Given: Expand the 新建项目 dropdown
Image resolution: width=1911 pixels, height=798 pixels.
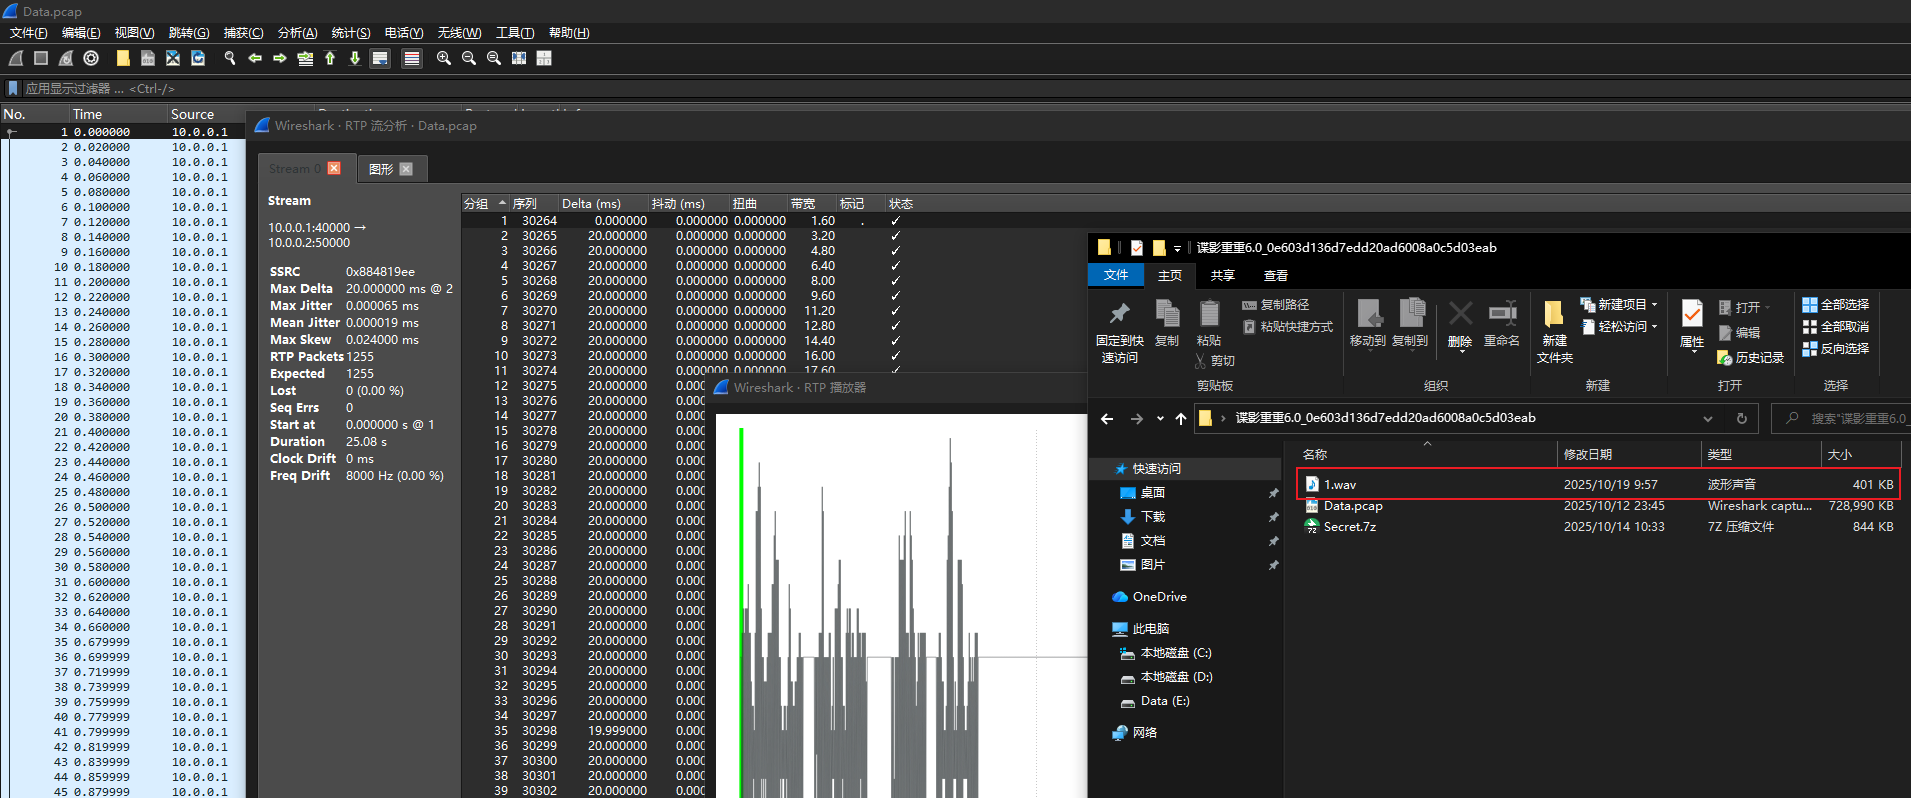Looking at the screenshot, I should (x=1654, y=305).
